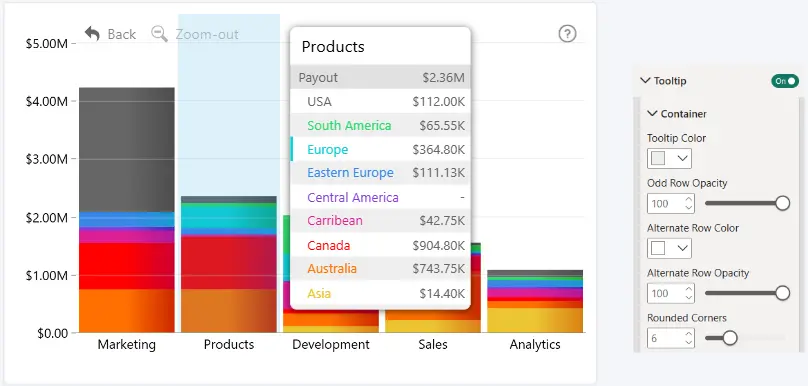Click the Back button label
The height and width of the screenshot is (386, 808).
pyautogui.click(x=122, y=34)
